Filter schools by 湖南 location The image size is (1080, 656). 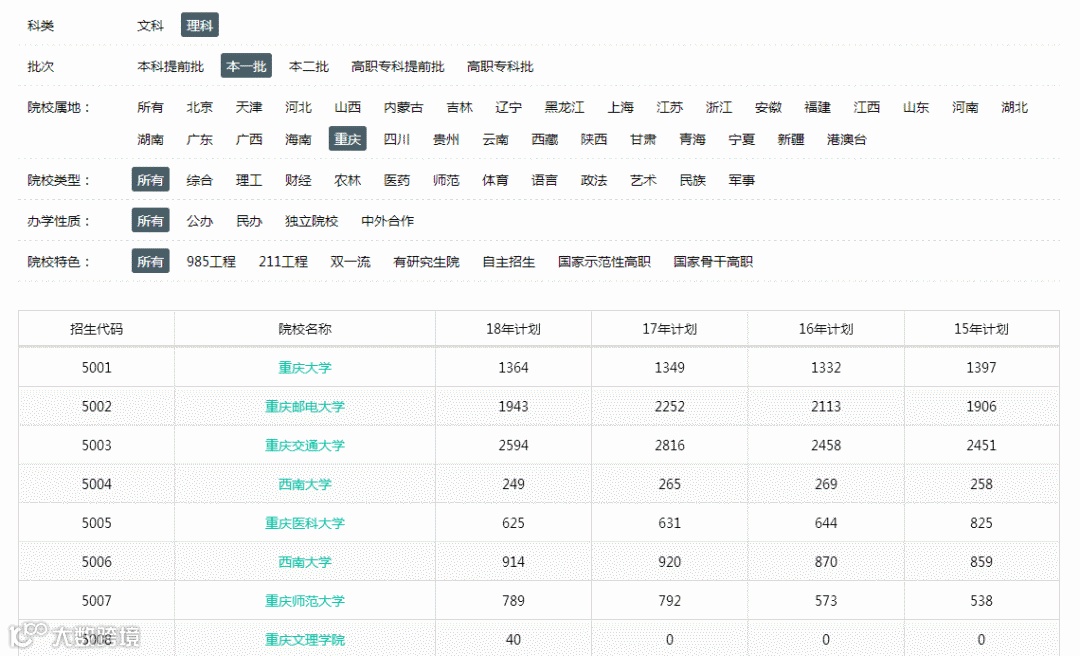click(150, 139)
